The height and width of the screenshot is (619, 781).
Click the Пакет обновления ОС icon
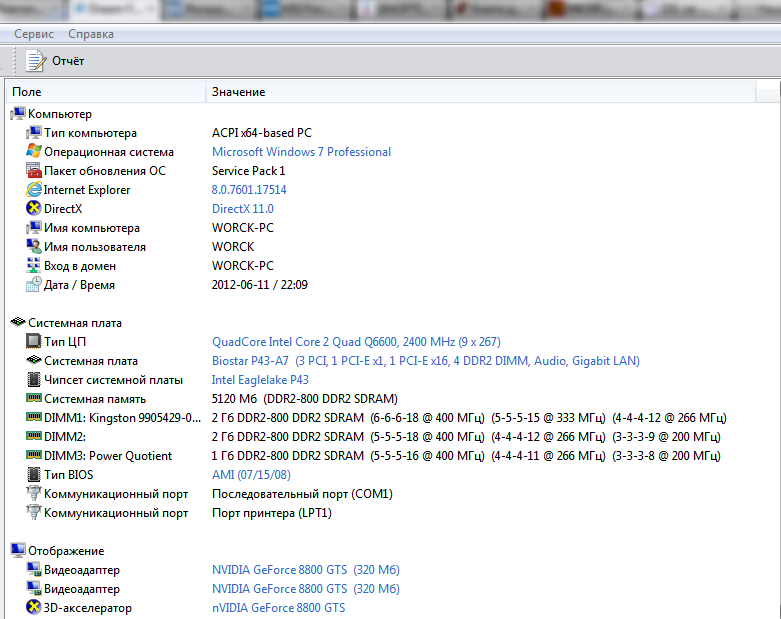(34, 170)
